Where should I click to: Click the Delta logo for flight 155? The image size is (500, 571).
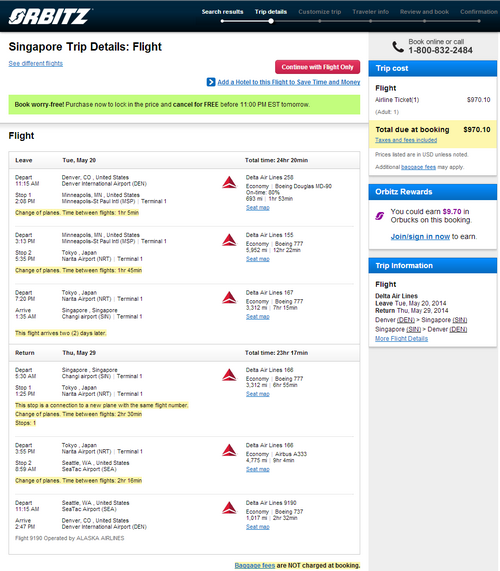(x=229, y=240)
